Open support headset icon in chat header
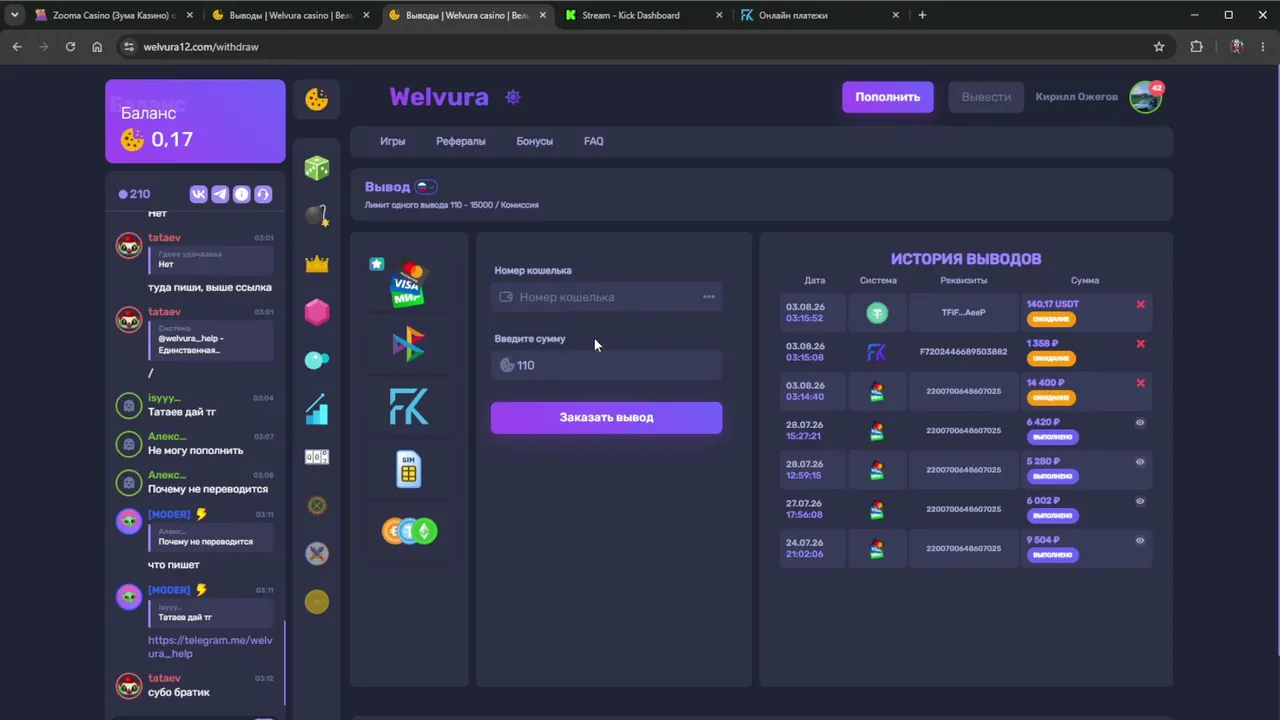 (x=263, y=194)
